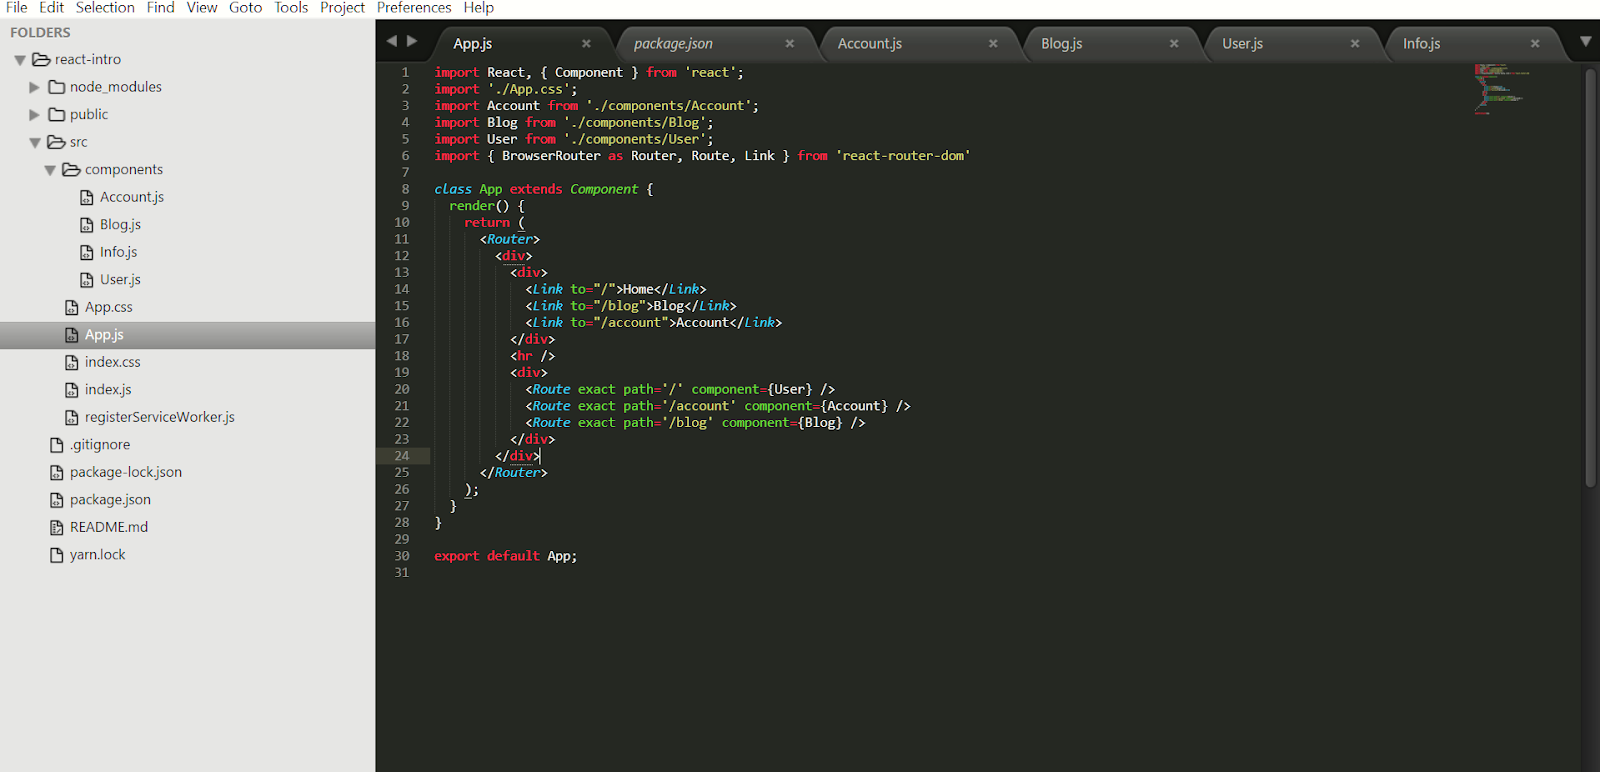This screenshot has width=1600, height=772.
Task: Open the tab list dropdown arrow
Action: click(1585, 41)
